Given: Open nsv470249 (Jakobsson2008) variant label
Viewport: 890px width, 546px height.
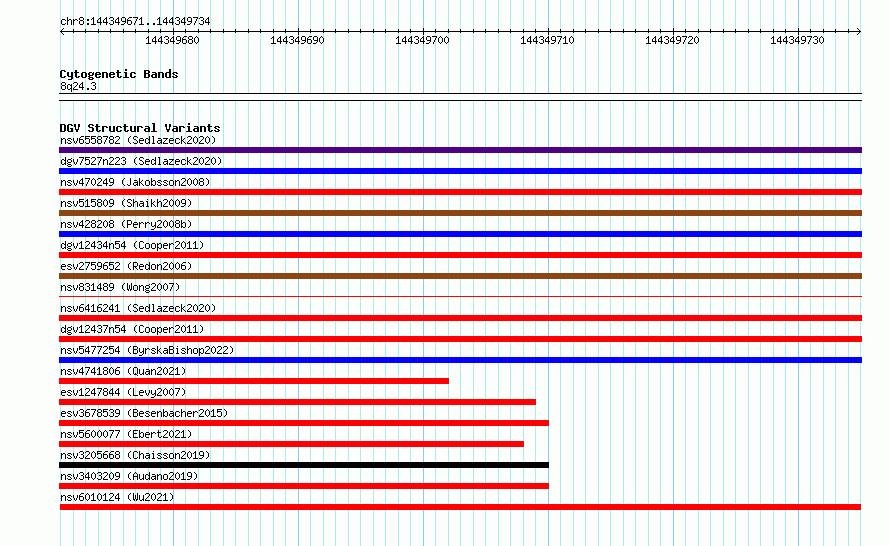Looking at the screenshot, I should (135, 182).
